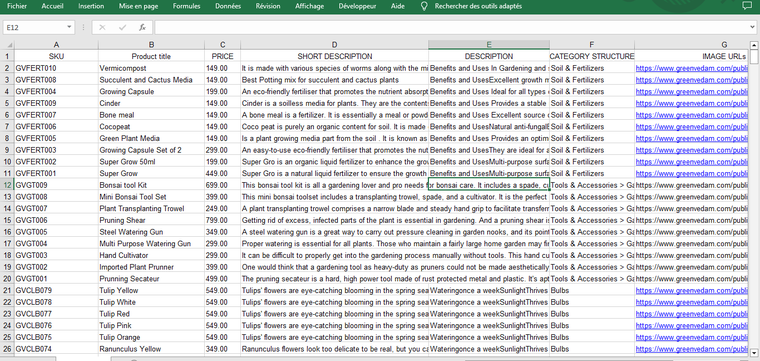
Task: Open the Données ribbon tab
Action: coord(228,6)
